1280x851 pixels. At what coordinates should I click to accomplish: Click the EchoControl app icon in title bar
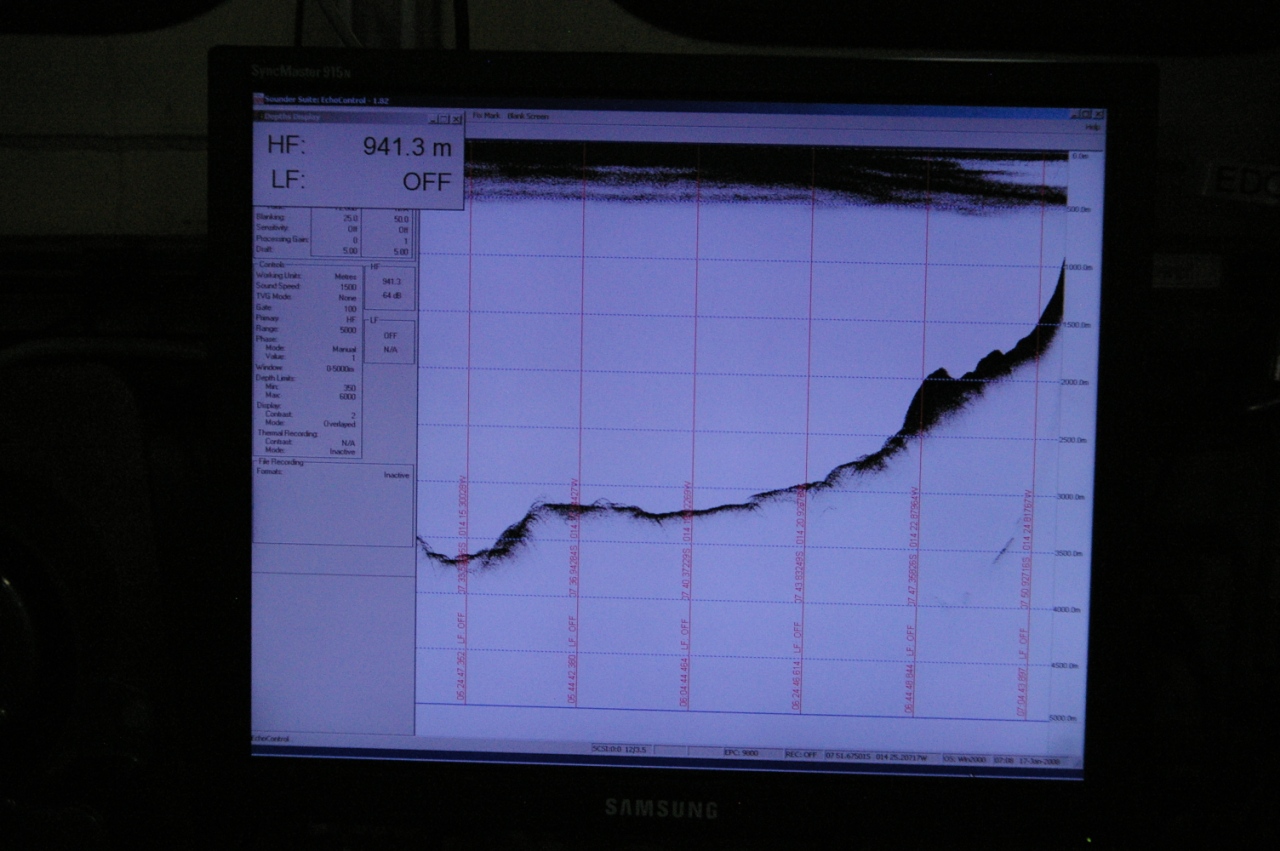[x=259, y=100]
